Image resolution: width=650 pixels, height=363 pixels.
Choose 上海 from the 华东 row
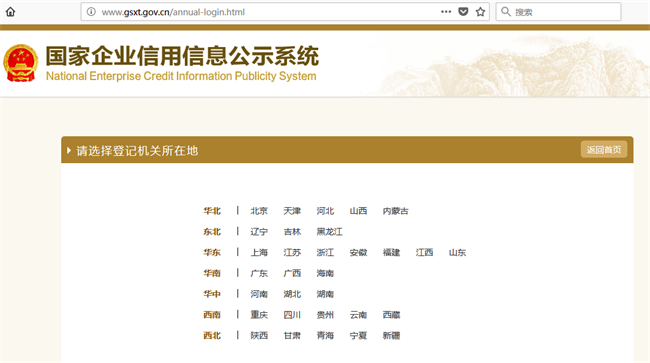tap(259, 252)
